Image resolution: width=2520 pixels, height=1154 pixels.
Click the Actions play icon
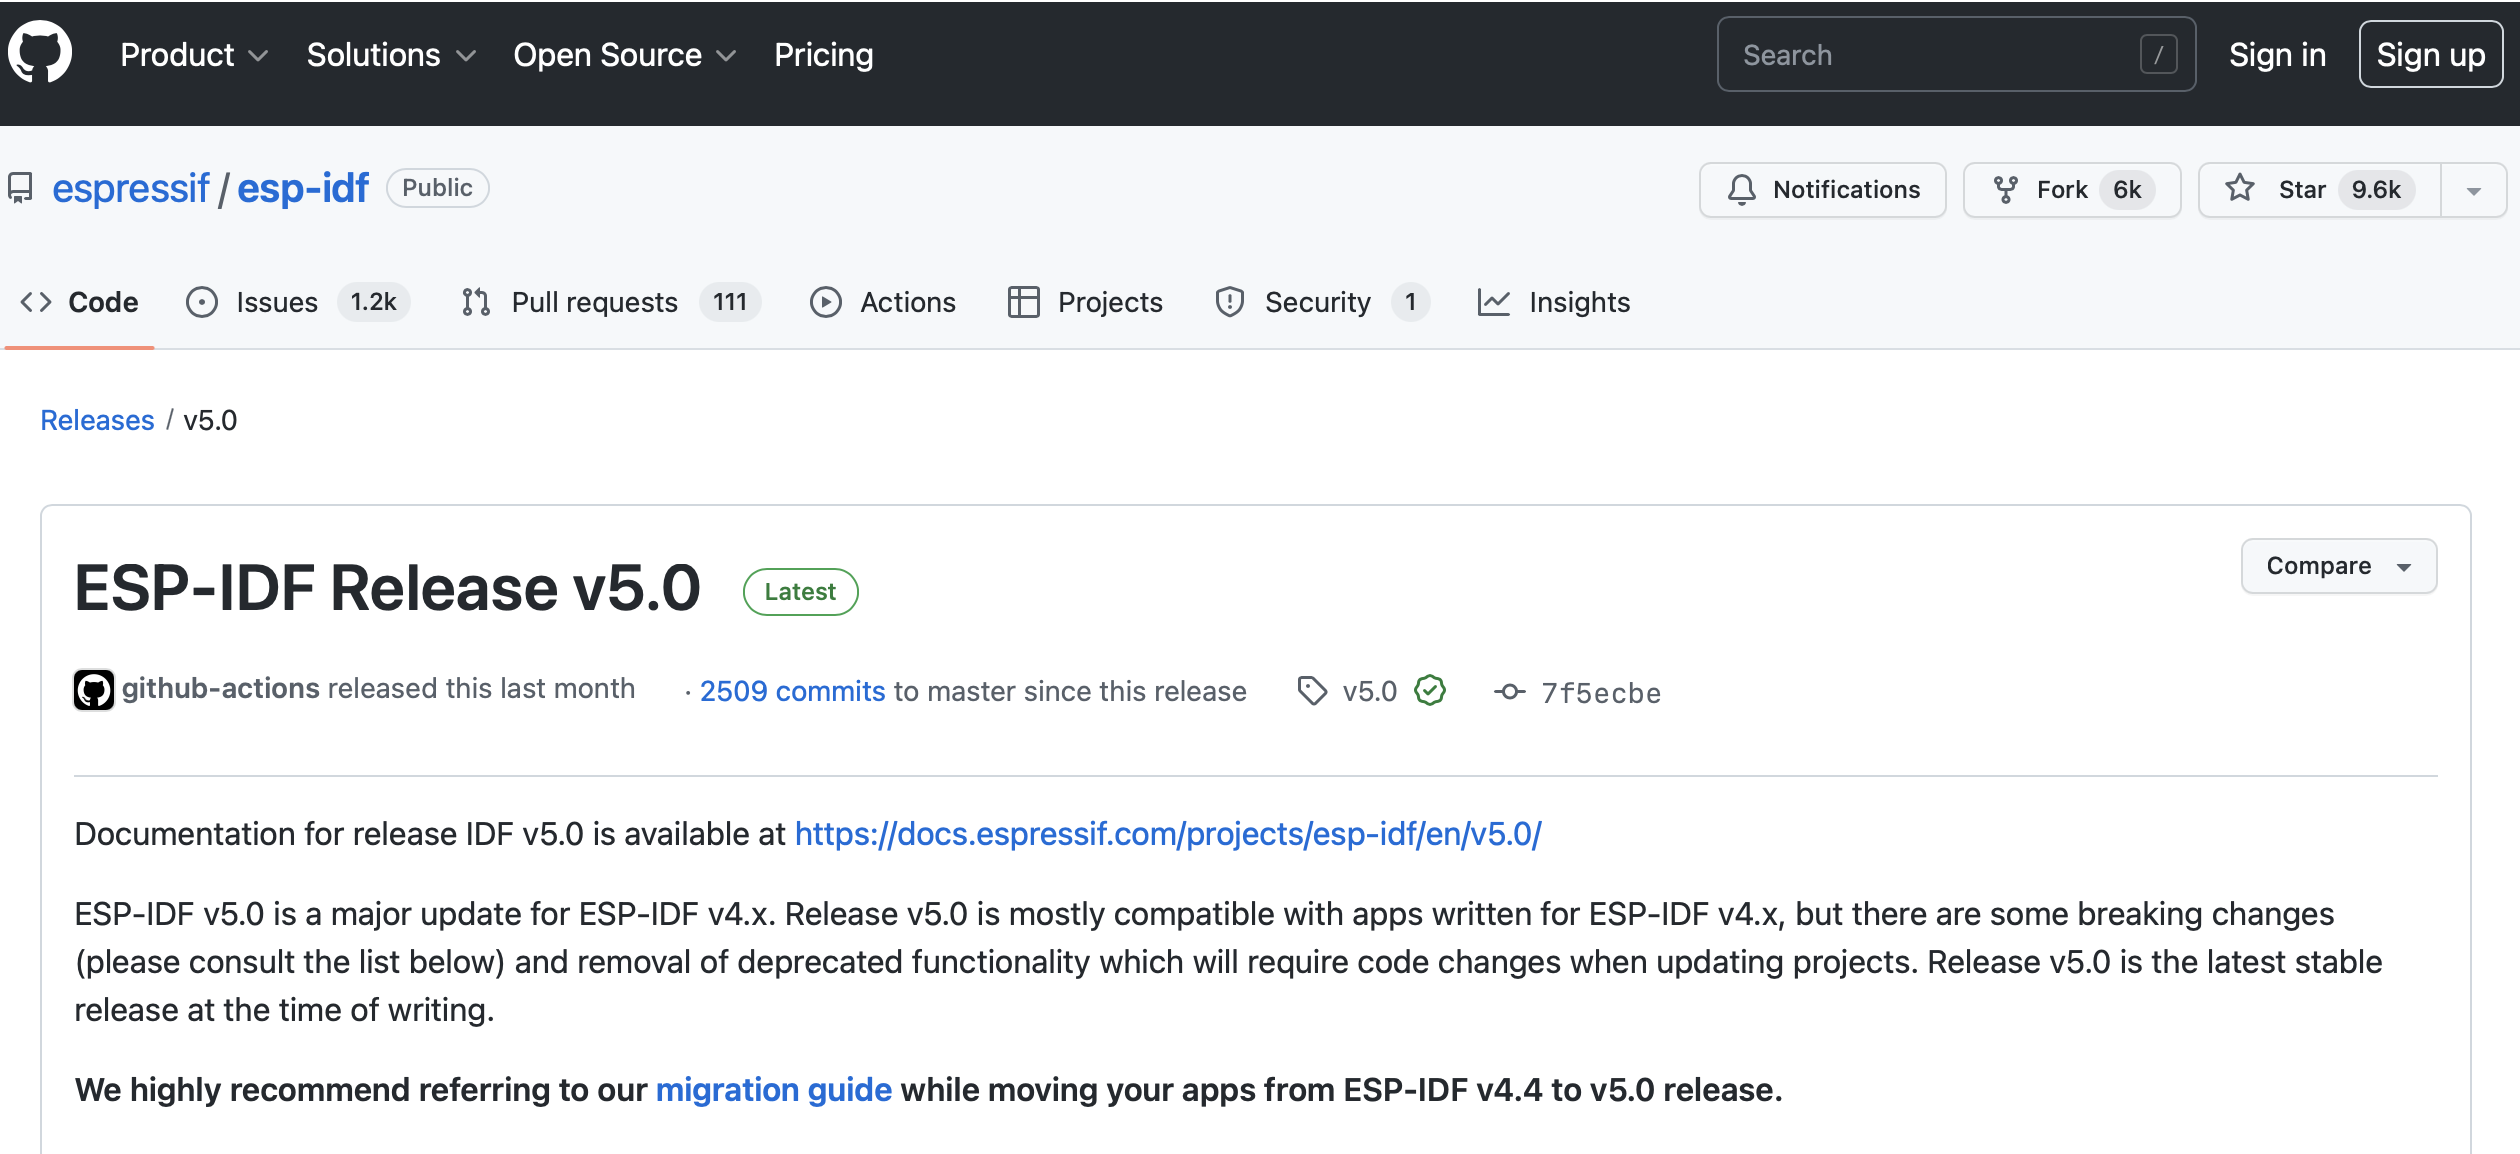826,301
